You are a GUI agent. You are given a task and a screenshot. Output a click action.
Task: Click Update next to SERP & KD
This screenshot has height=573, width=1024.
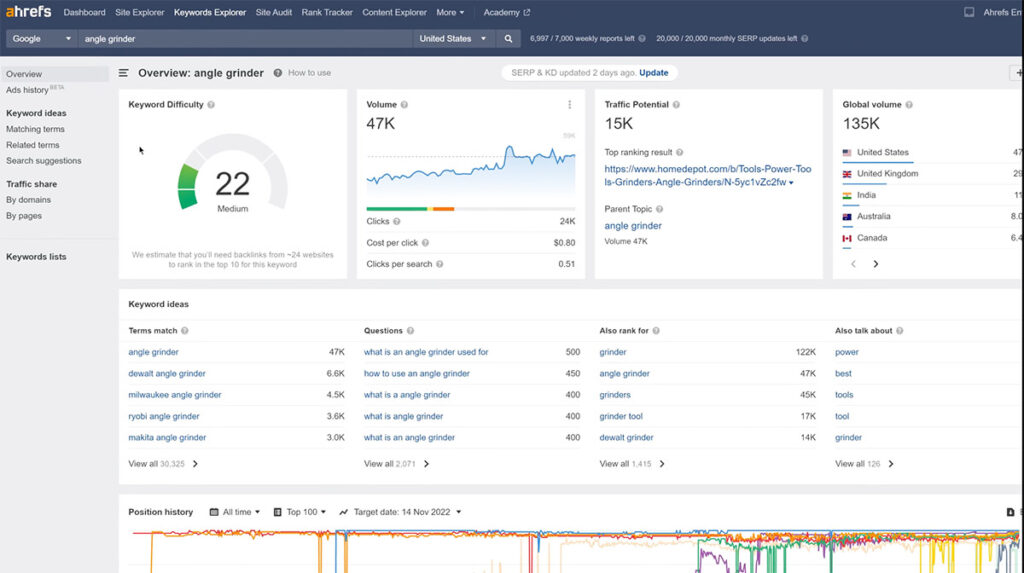click(654, 73)
